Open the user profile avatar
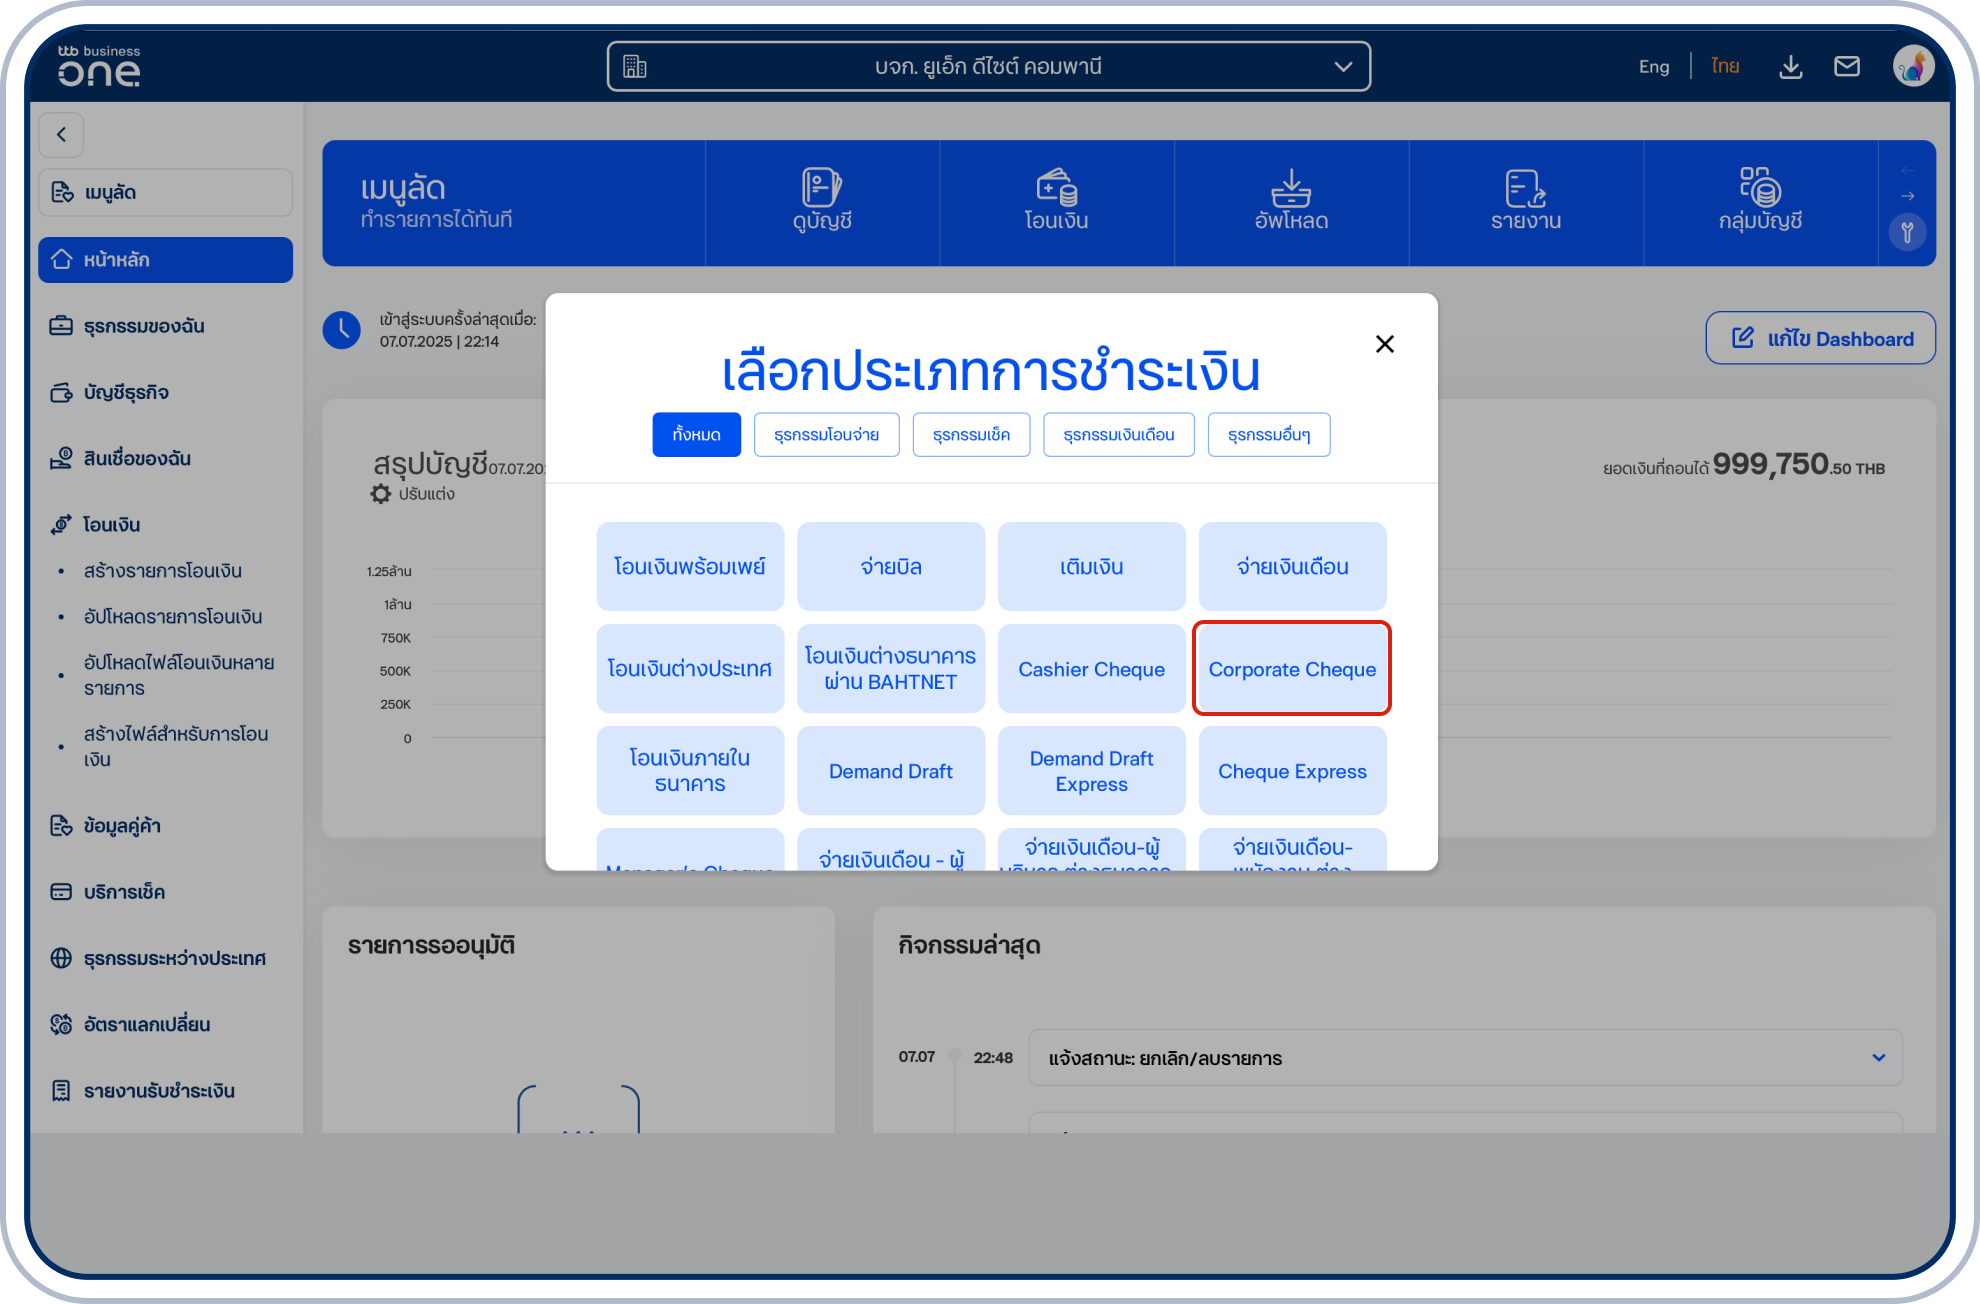This screenshot has height=1304, width=1980. point(1913,67)
